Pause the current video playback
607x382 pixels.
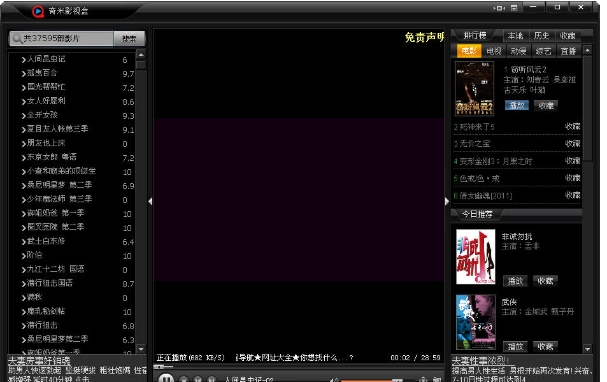point(166,379)
